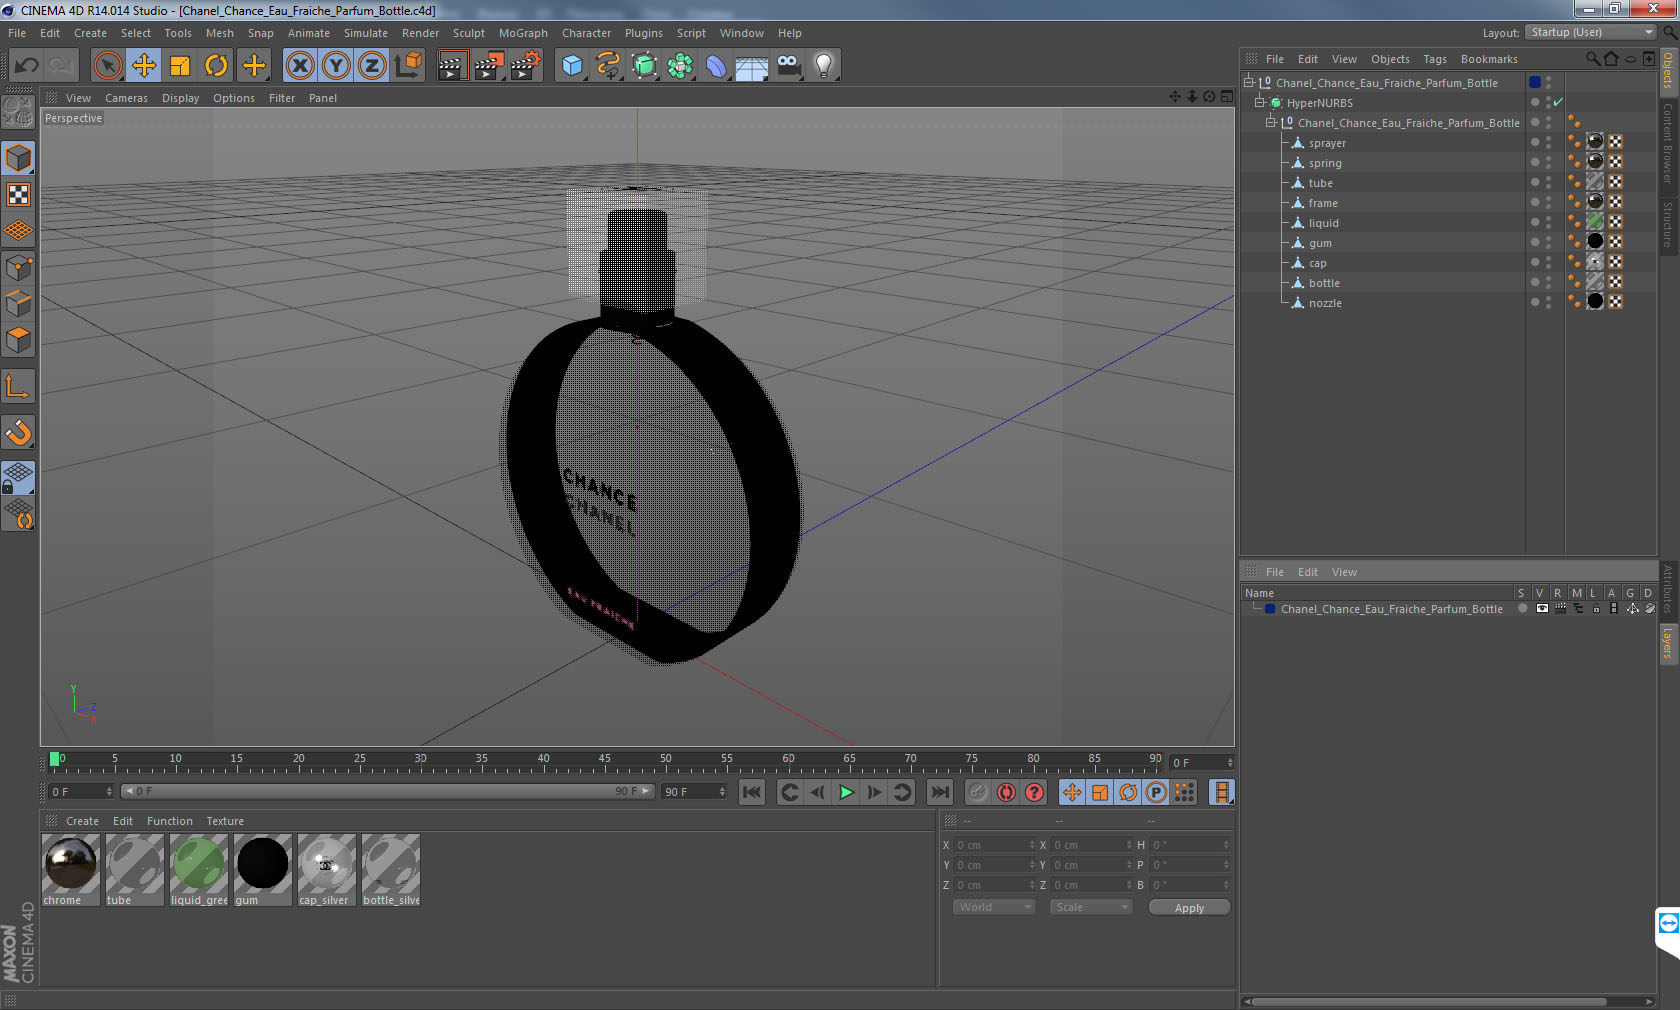The height and width of the screenshot is (1010, 1680).
Task: Click the Make Editable icon
Action: point(18,112)
